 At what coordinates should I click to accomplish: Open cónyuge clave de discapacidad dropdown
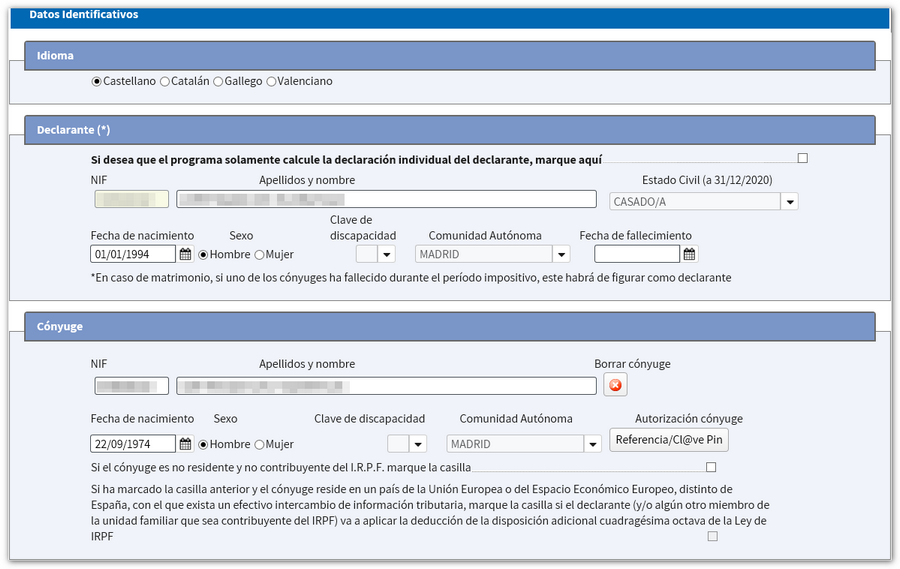click(418, 444)
